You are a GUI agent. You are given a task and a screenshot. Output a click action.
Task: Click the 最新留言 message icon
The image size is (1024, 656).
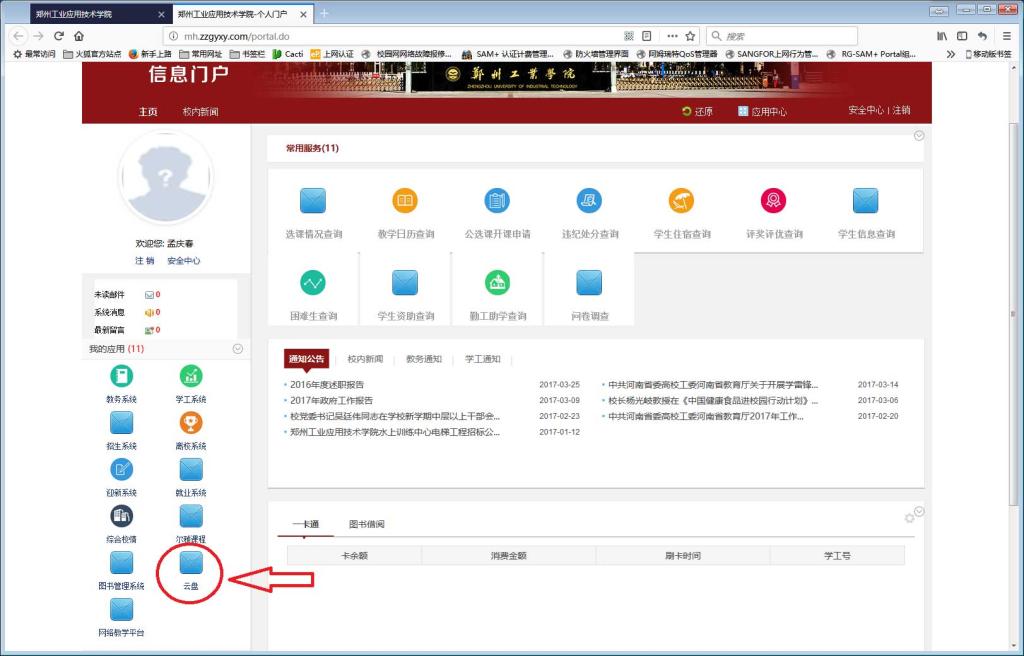tap(149, 330)
